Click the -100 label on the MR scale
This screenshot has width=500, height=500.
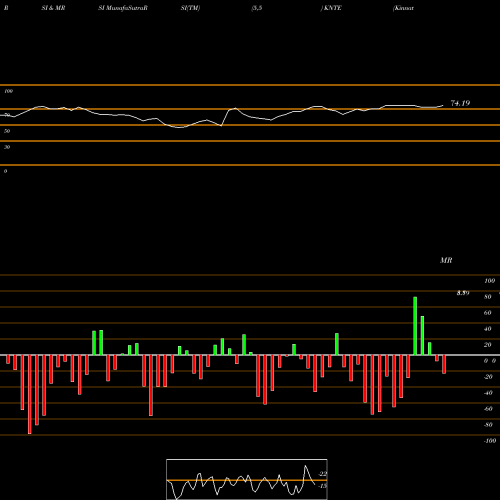point(490,441)
